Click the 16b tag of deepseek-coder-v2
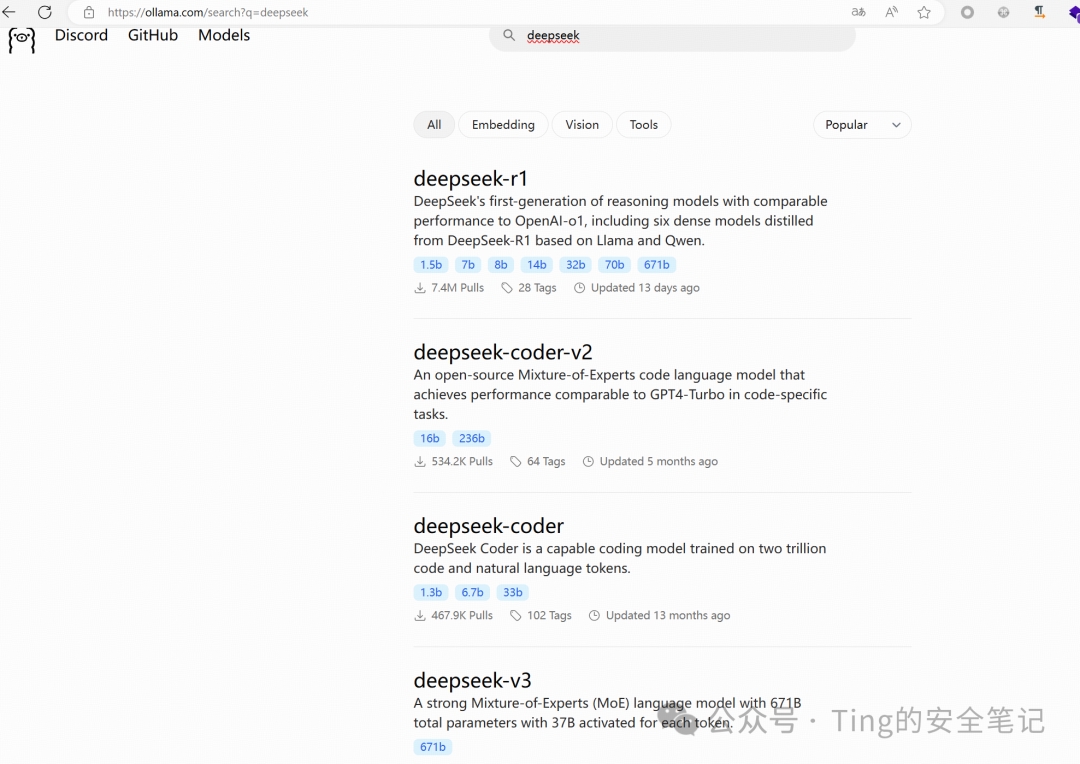The height and width of the screenshot is (764, 1080). pos(430,438)
